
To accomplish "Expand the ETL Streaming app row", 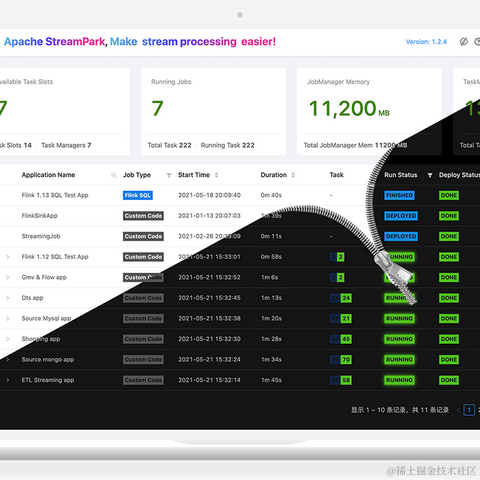I will [x=7, y=380].
